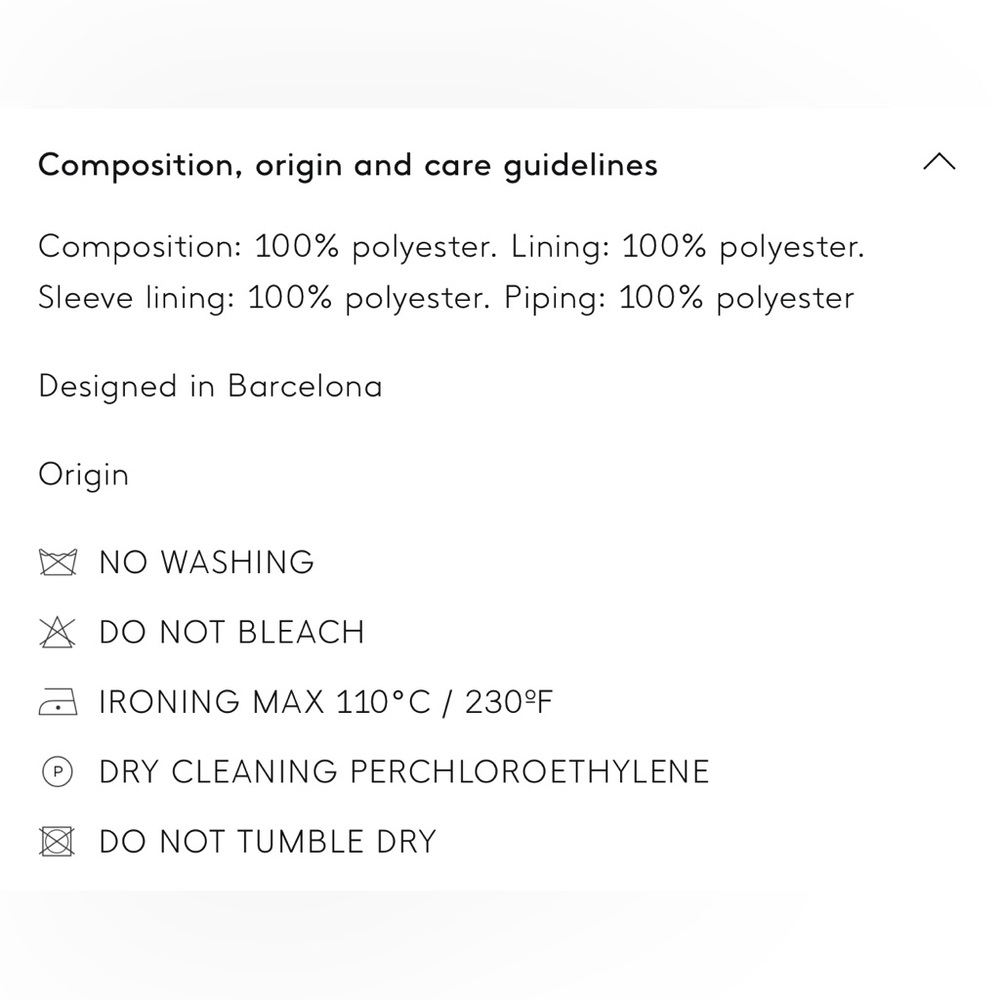Click the no washing crossed washtub icon
Viewport: 1000px width, 1000px height.
pyautogui.click(x=58, y=562)
